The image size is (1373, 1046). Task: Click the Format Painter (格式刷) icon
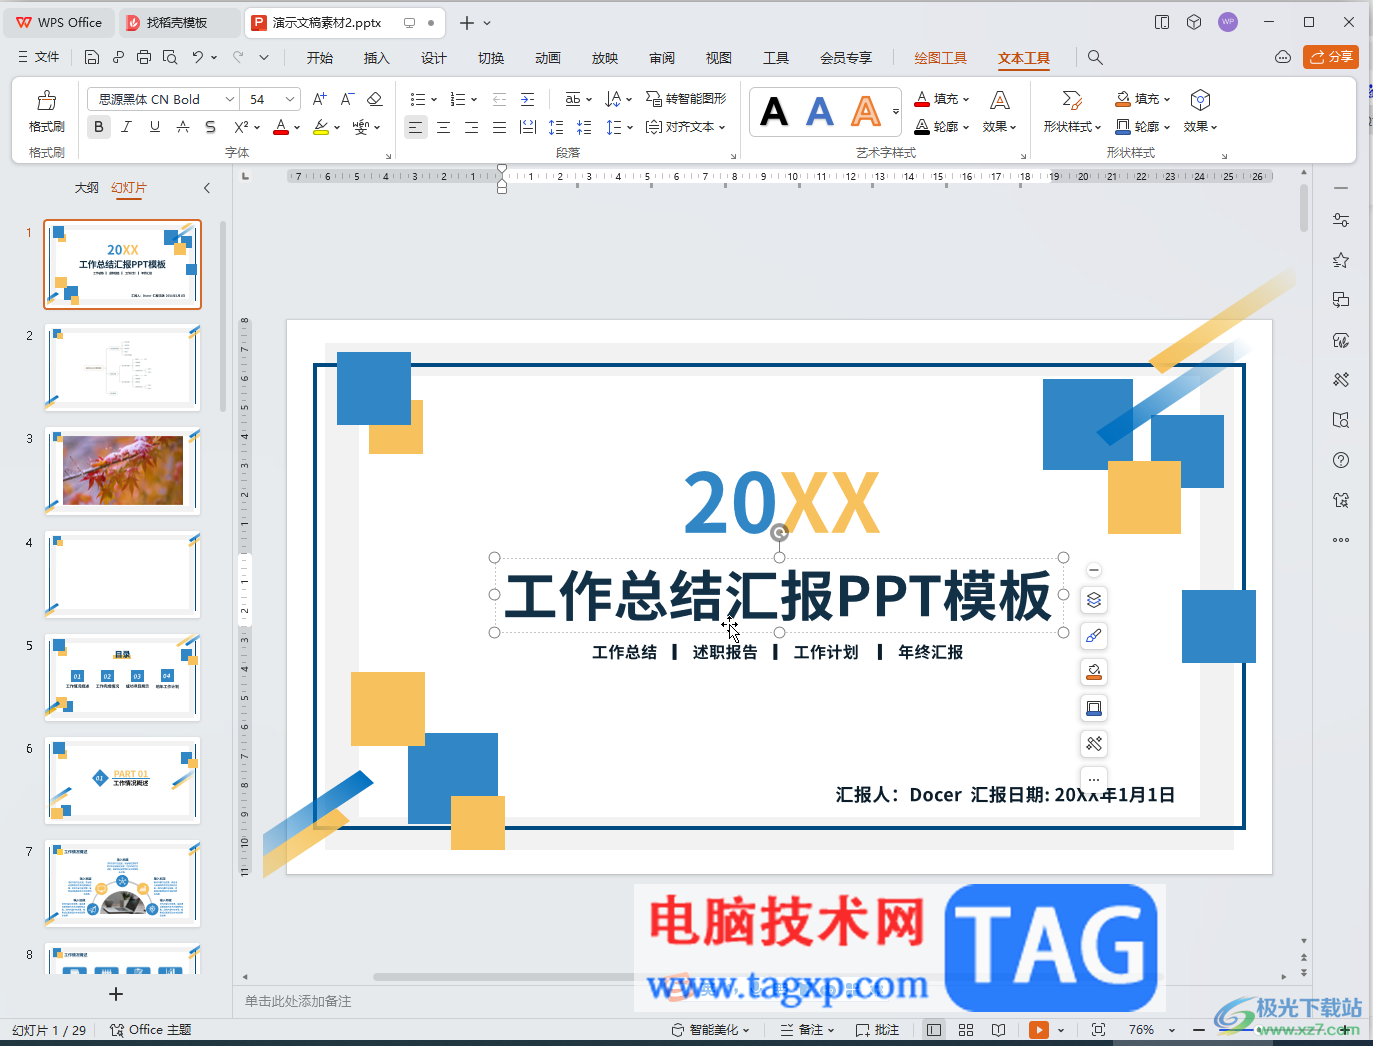46,110
